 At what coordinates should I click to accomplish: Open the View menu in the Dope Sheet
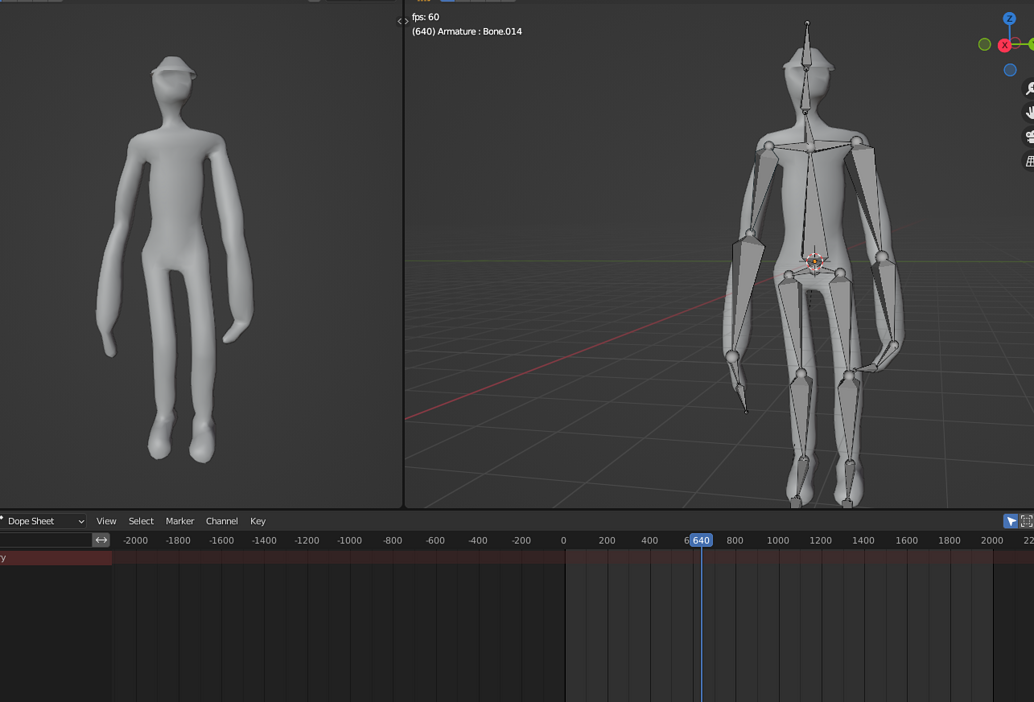coord(106,521)
